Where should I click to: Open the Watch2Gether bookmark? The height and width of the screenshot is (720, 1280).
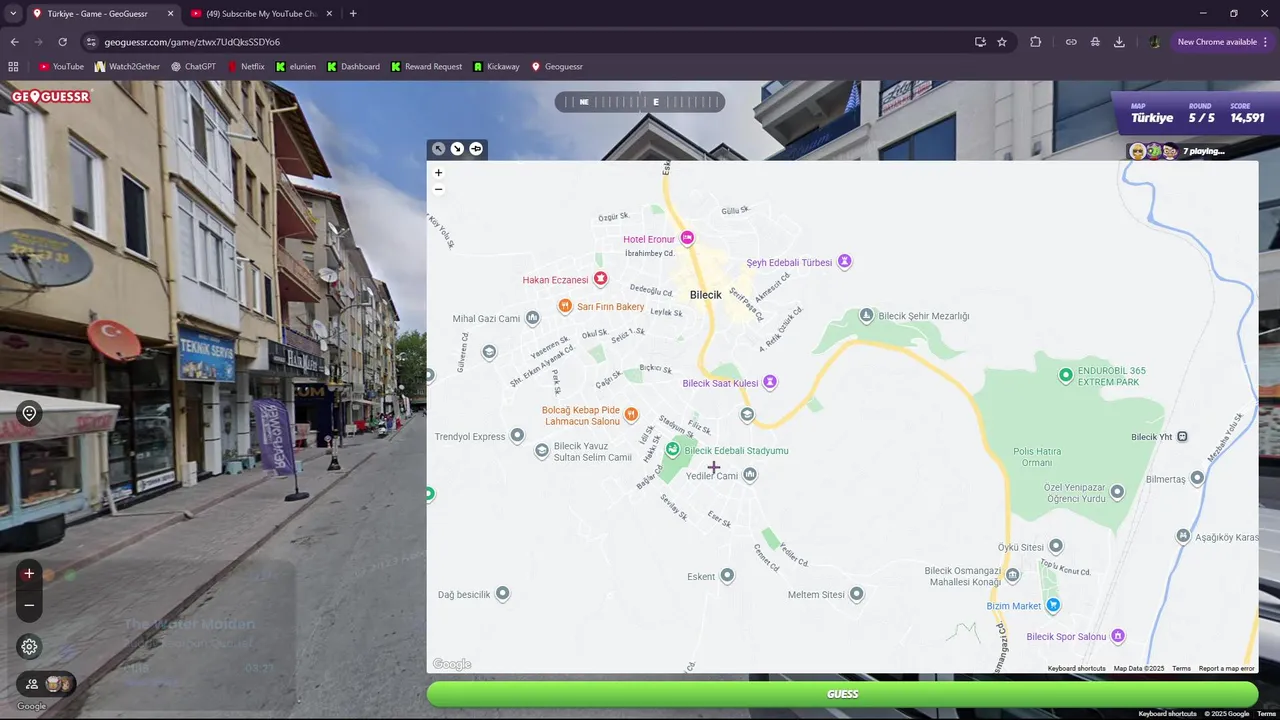point(127,66)
